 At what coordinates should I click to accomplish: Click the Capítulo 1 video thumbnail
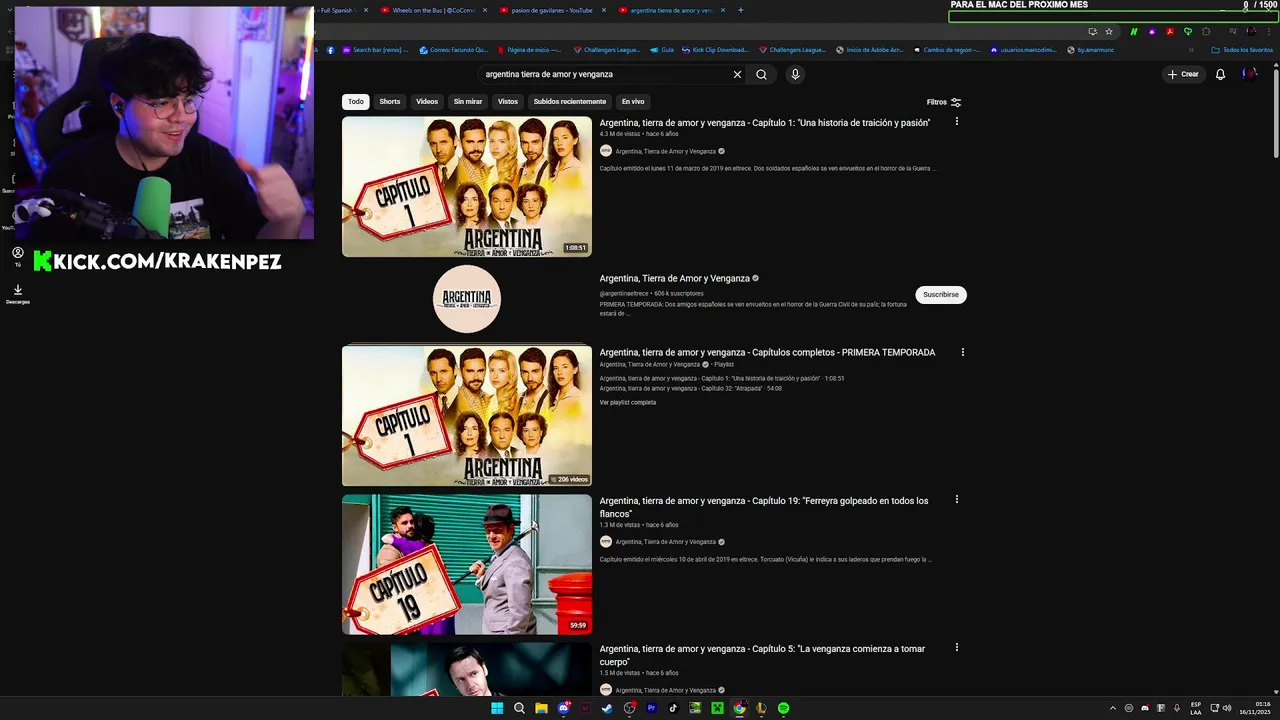[467, 187]
